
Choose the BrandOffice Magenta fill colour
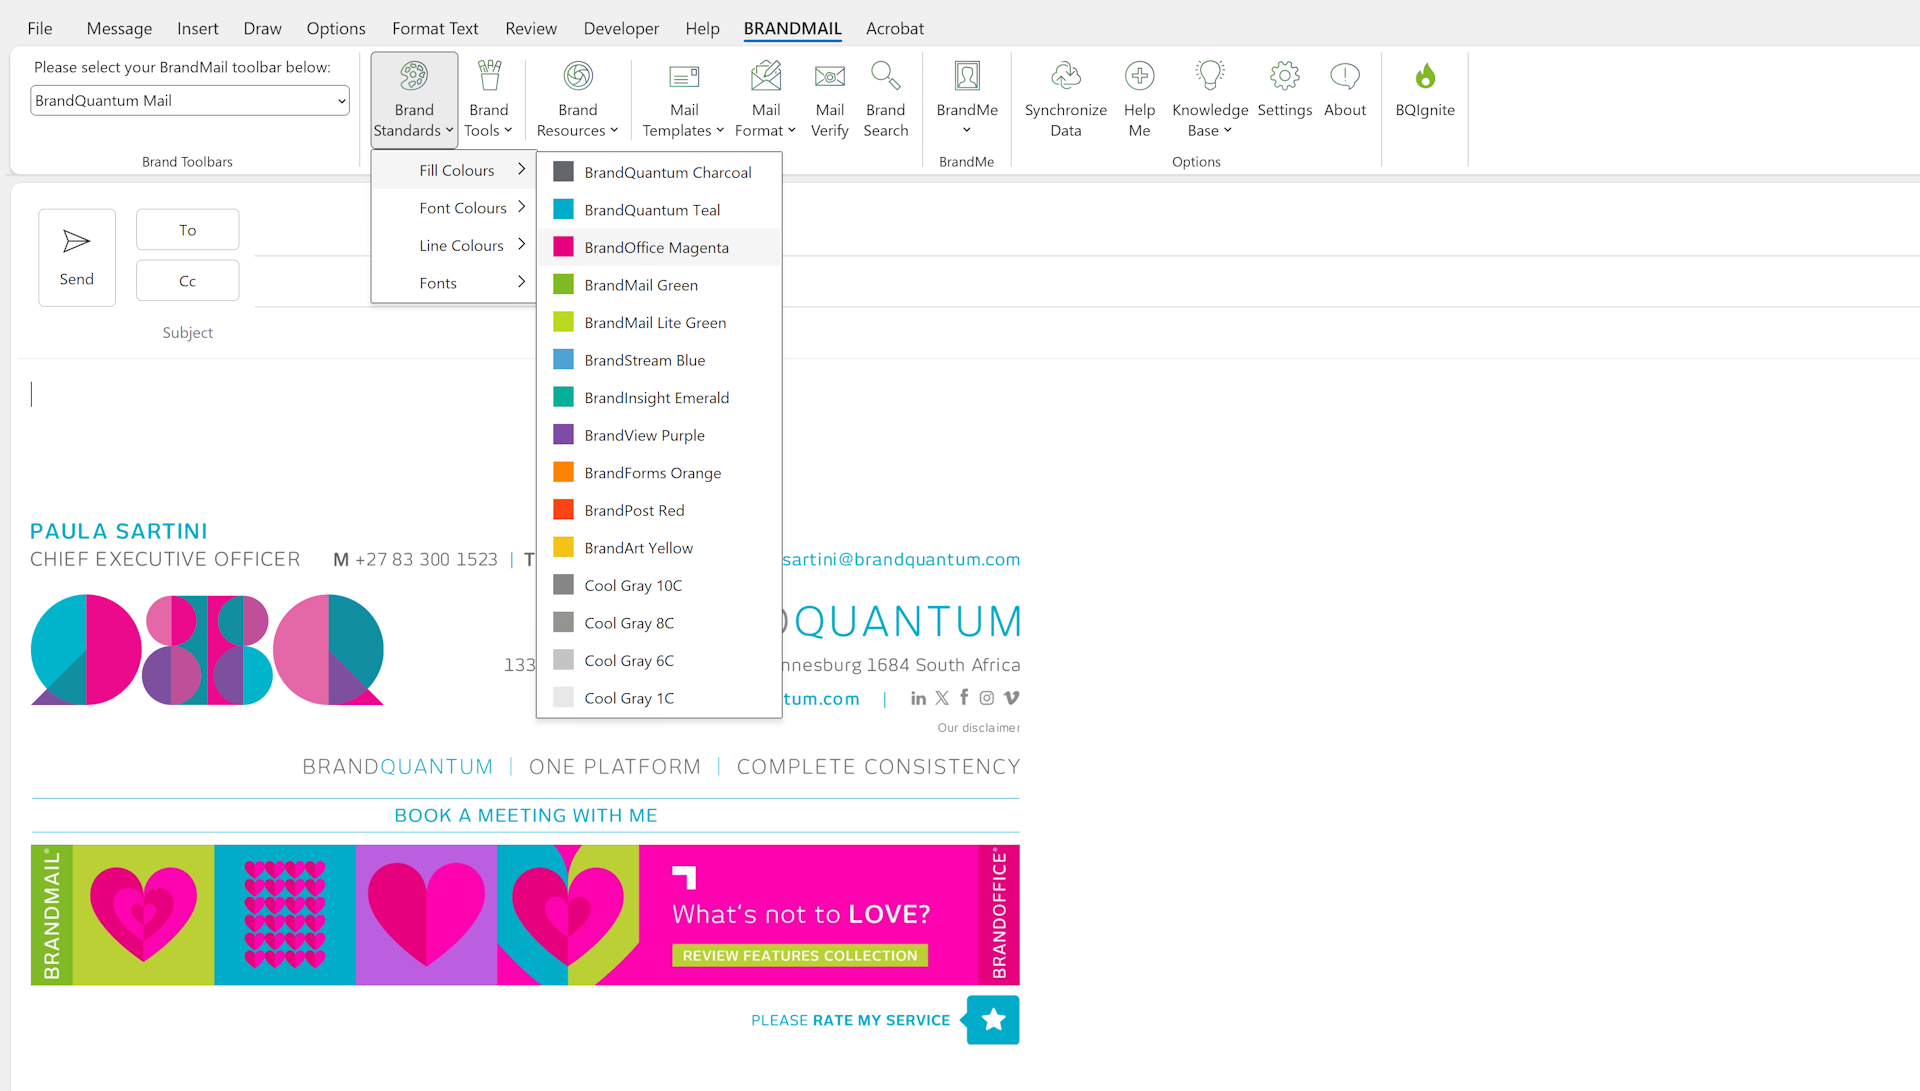(x=656, y=247)
